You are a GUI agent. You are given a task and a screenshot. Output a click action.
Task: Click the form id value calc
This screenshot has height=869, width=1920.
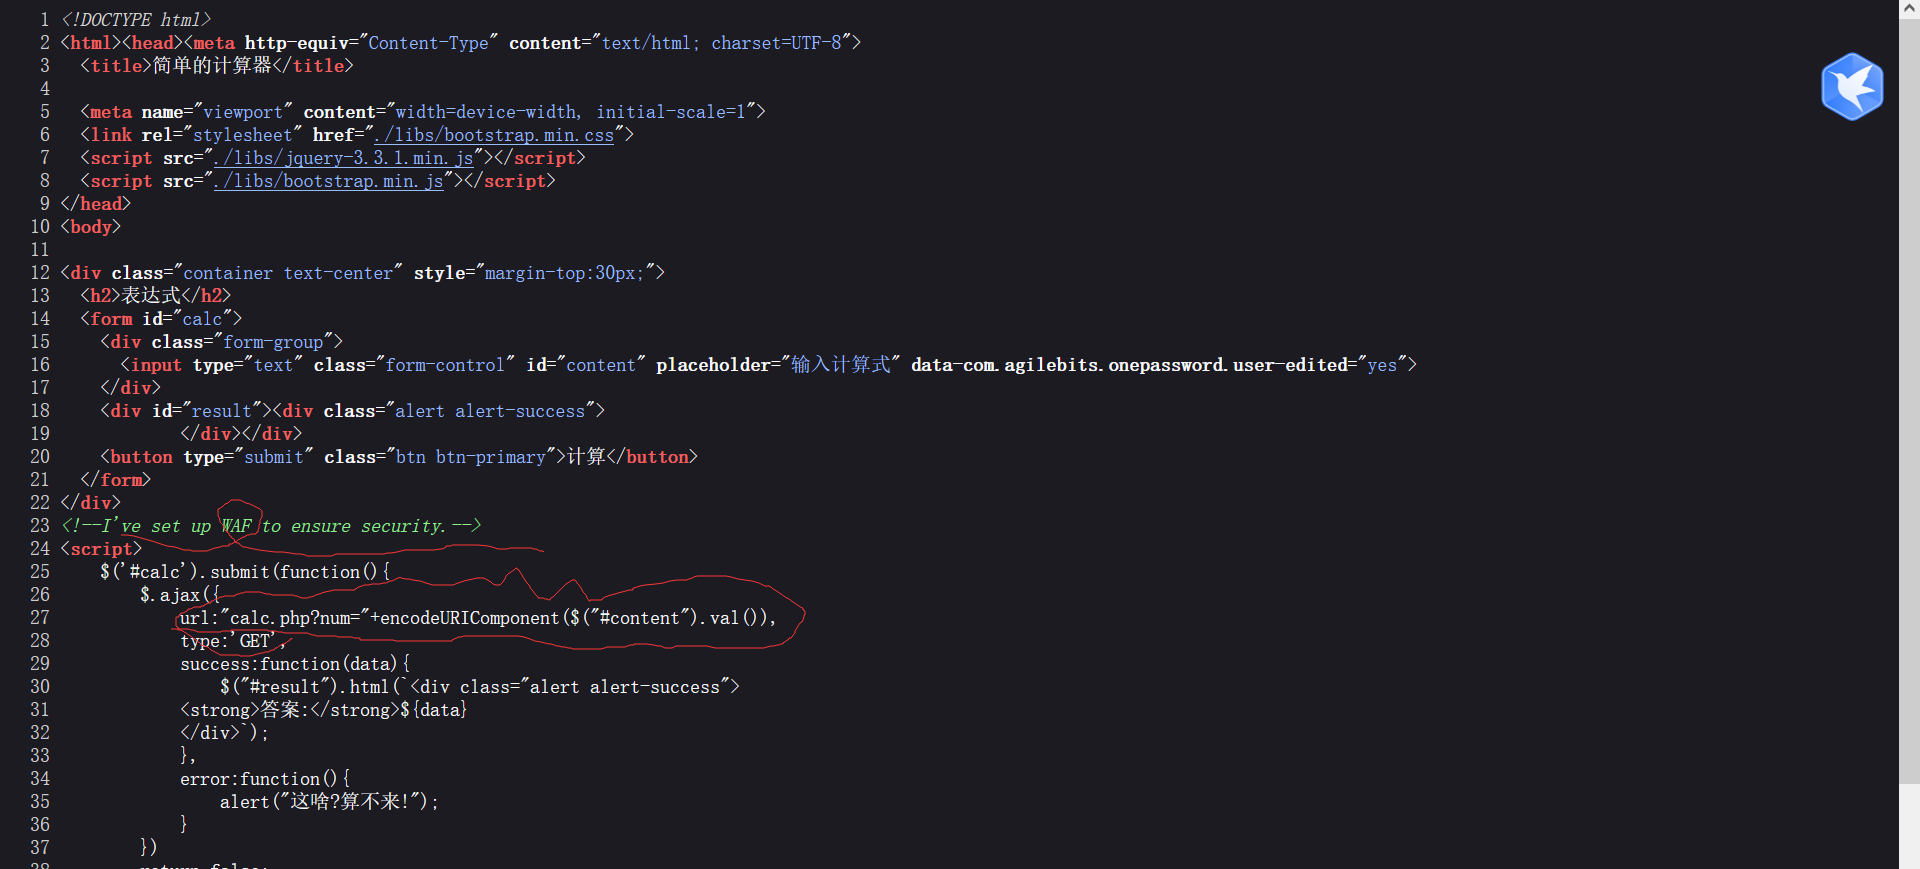202,319
